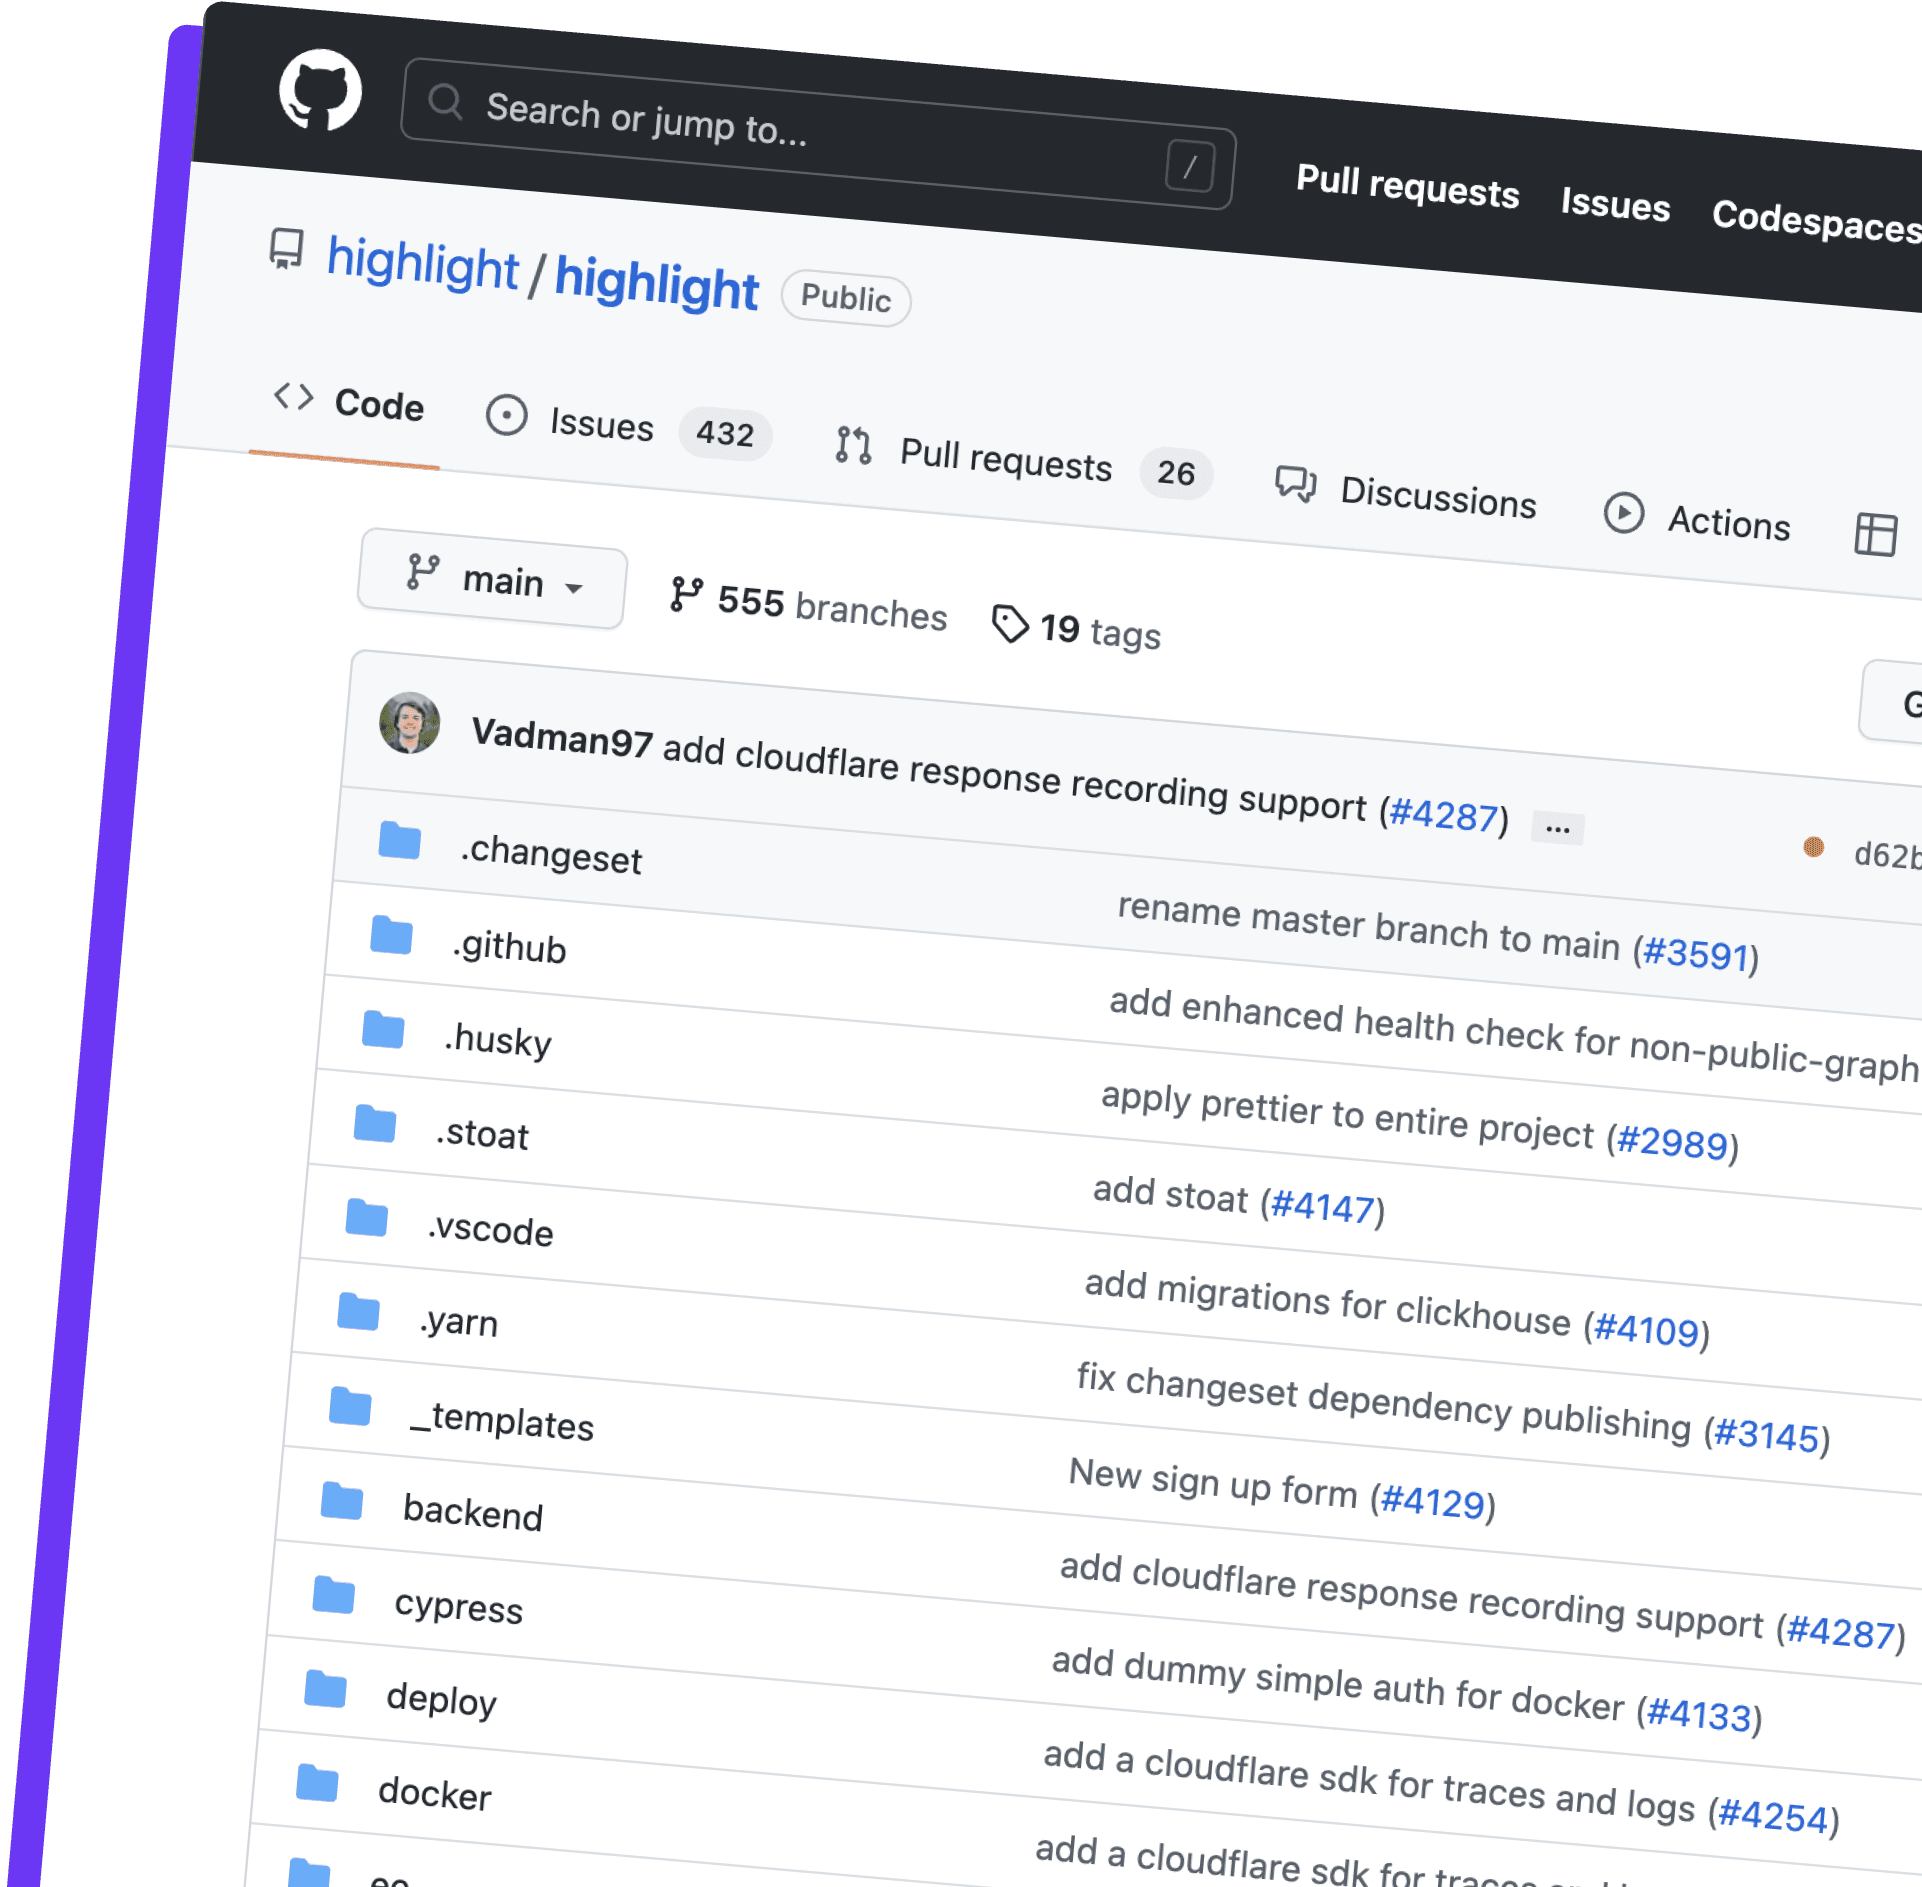The height and width of the screenshot is (1887, 1922).
Task: Open the _templates folder
Action: tap(502, 1421)
